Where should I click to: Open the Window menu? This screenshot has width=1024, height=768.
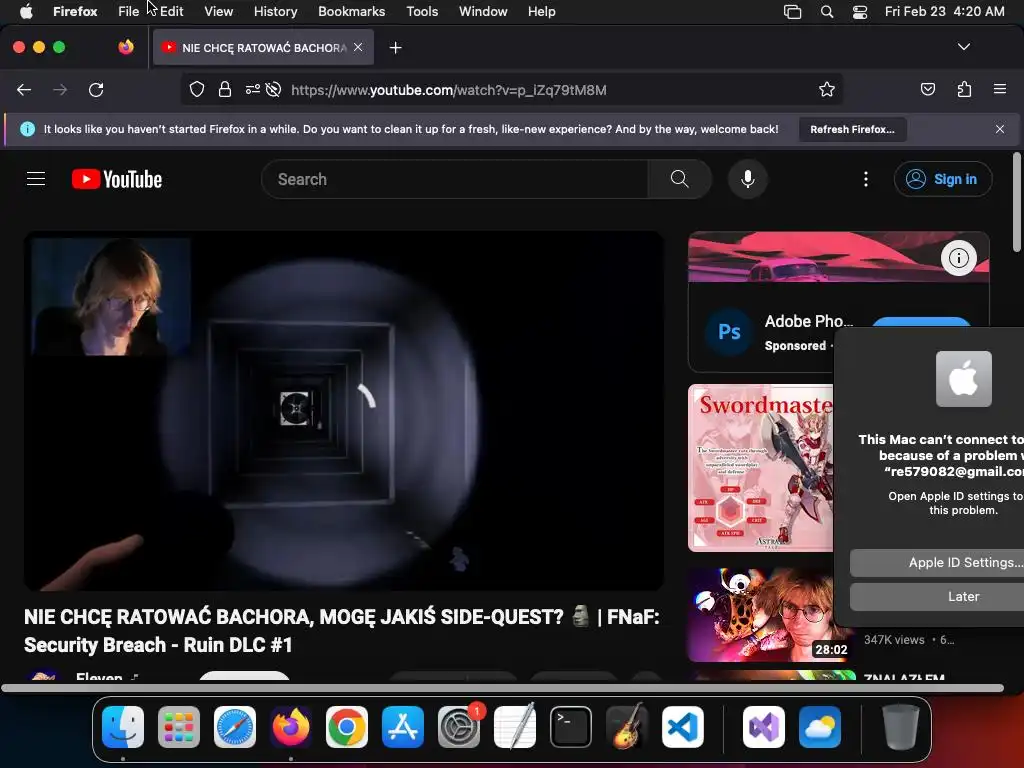tap(483, 11)
